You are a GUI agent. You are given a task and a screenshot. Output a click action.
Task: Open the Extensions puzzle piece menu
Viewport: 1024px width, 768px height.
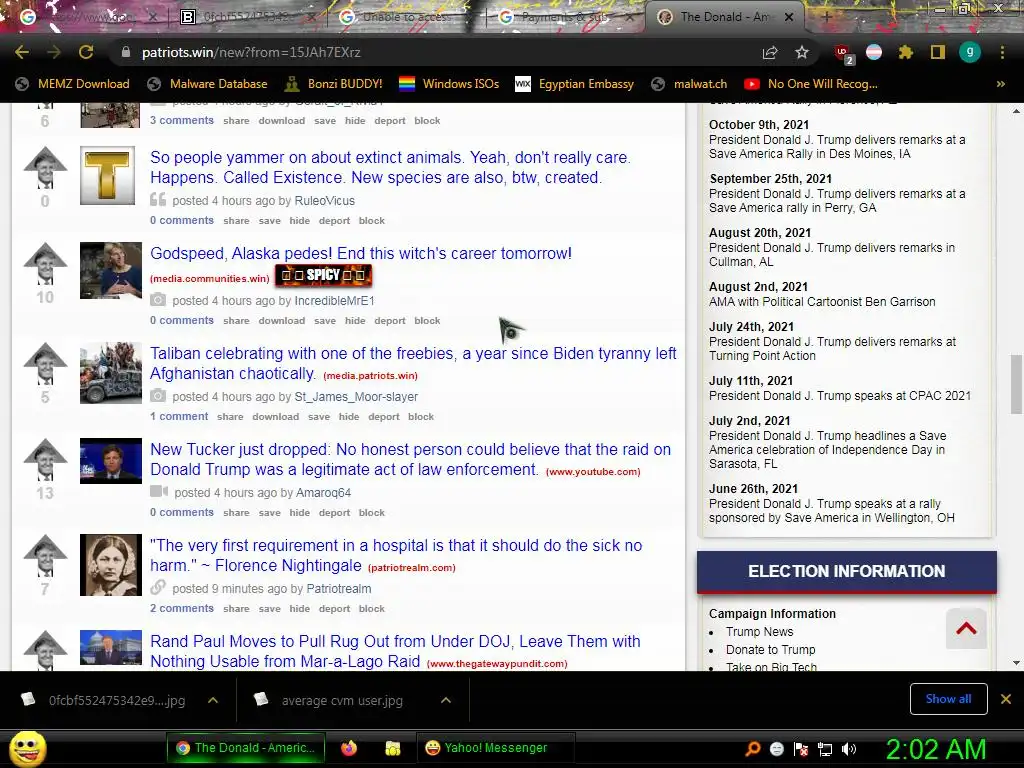point(905,52)
